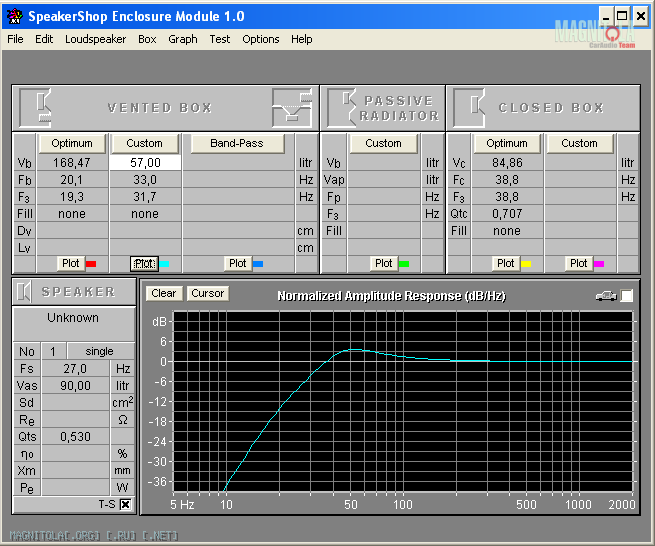The height and width of the screenshot is (546, 655).
Task: Click closed box optimum Fill value none
Action: coord(507,231)
